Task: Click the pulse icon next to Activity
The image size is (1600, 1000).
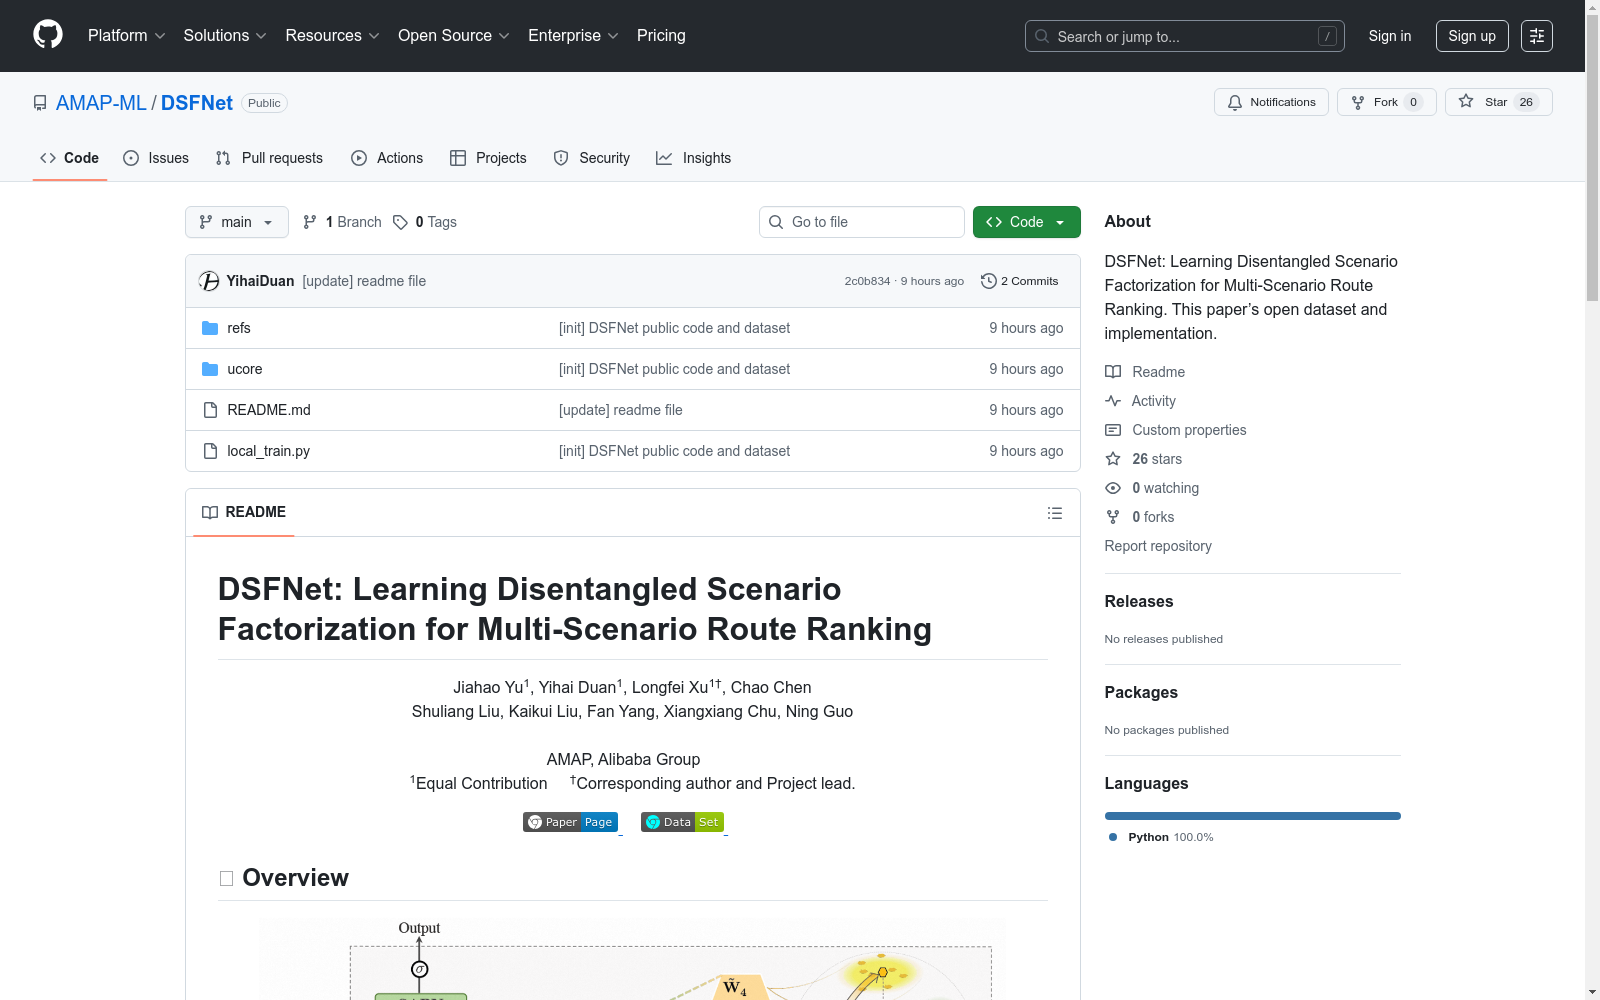Action: point(1113,401)
